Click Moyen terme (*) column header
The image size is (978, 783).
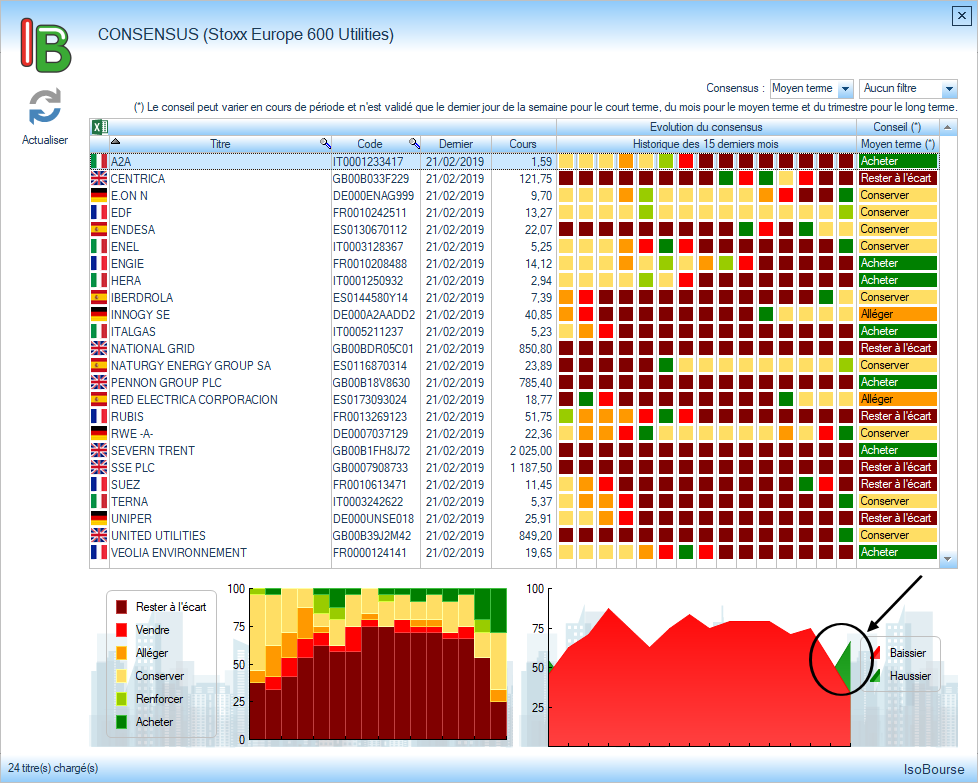pos(898,144)
